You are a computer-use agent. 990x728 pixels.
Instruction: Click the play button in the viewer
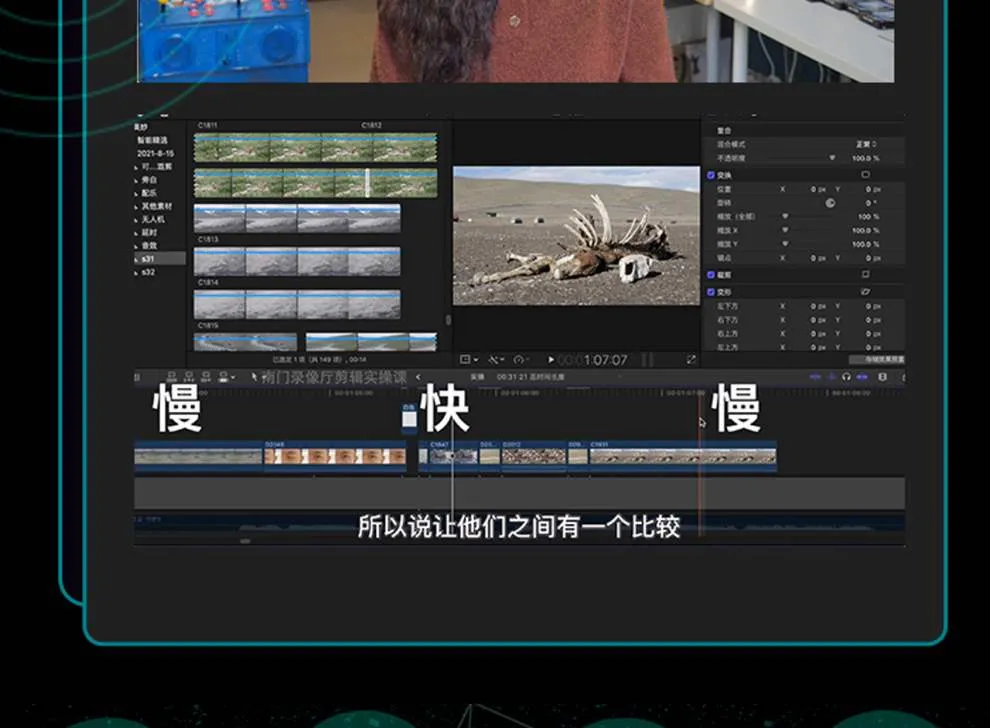[551, 360]
